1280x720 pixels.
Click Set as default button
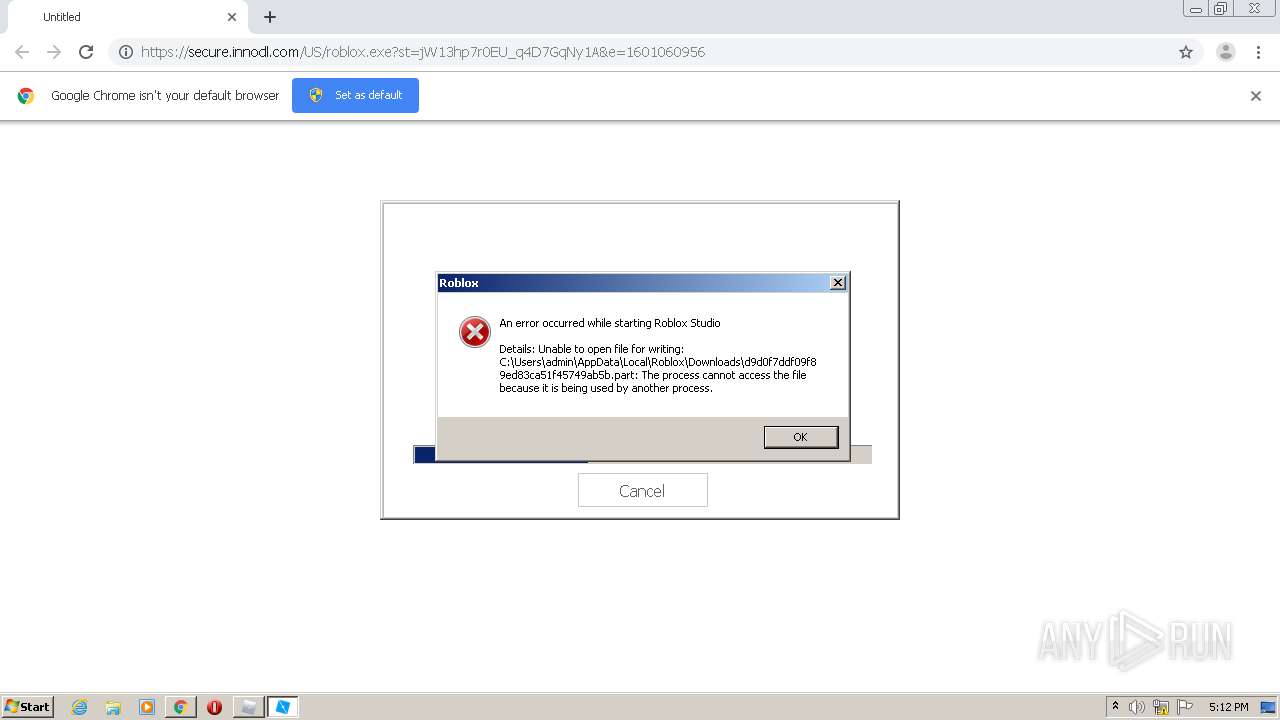tap(355, 95)
